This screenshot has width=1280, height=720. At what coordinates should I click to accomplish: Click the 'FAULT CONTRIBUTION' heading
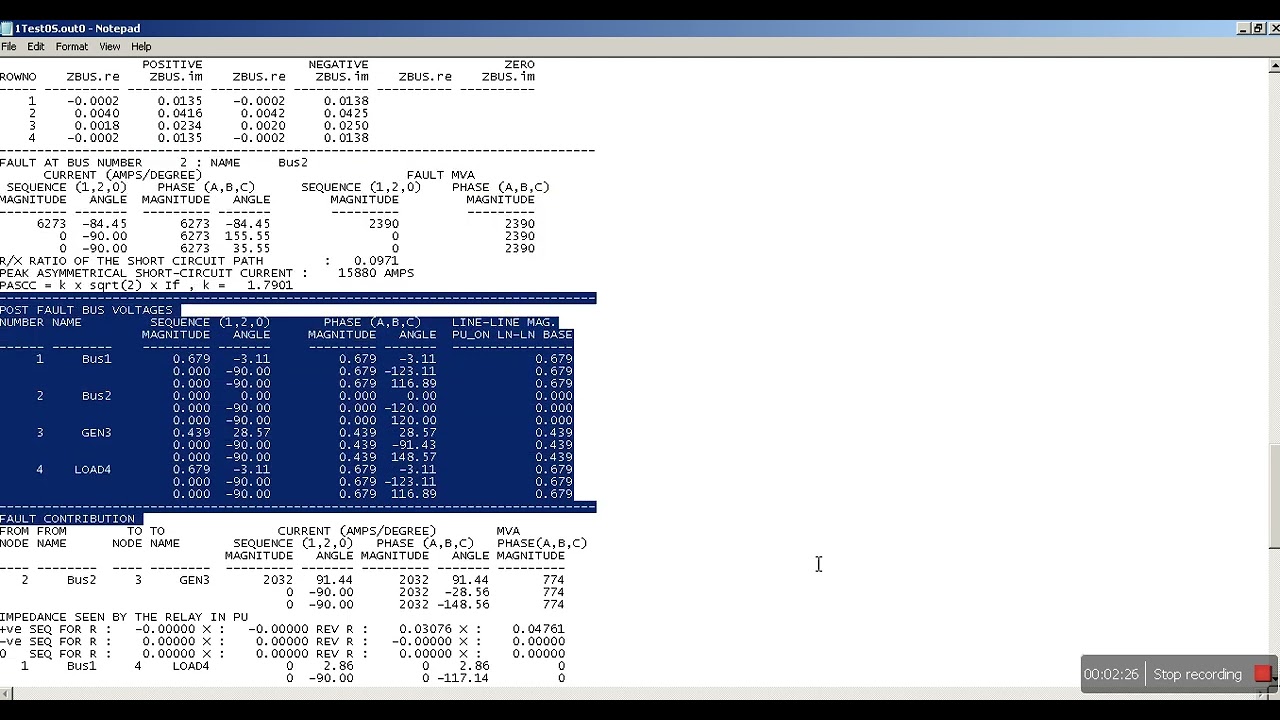pyautogui.click(x=67, y=519)
